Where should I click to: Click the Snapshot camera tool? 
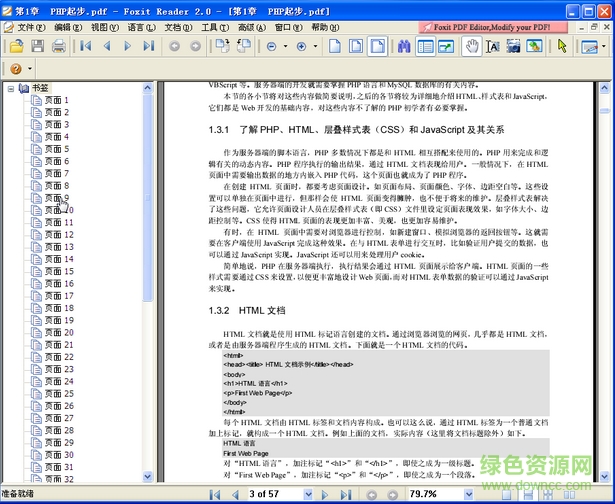point(513,46)
